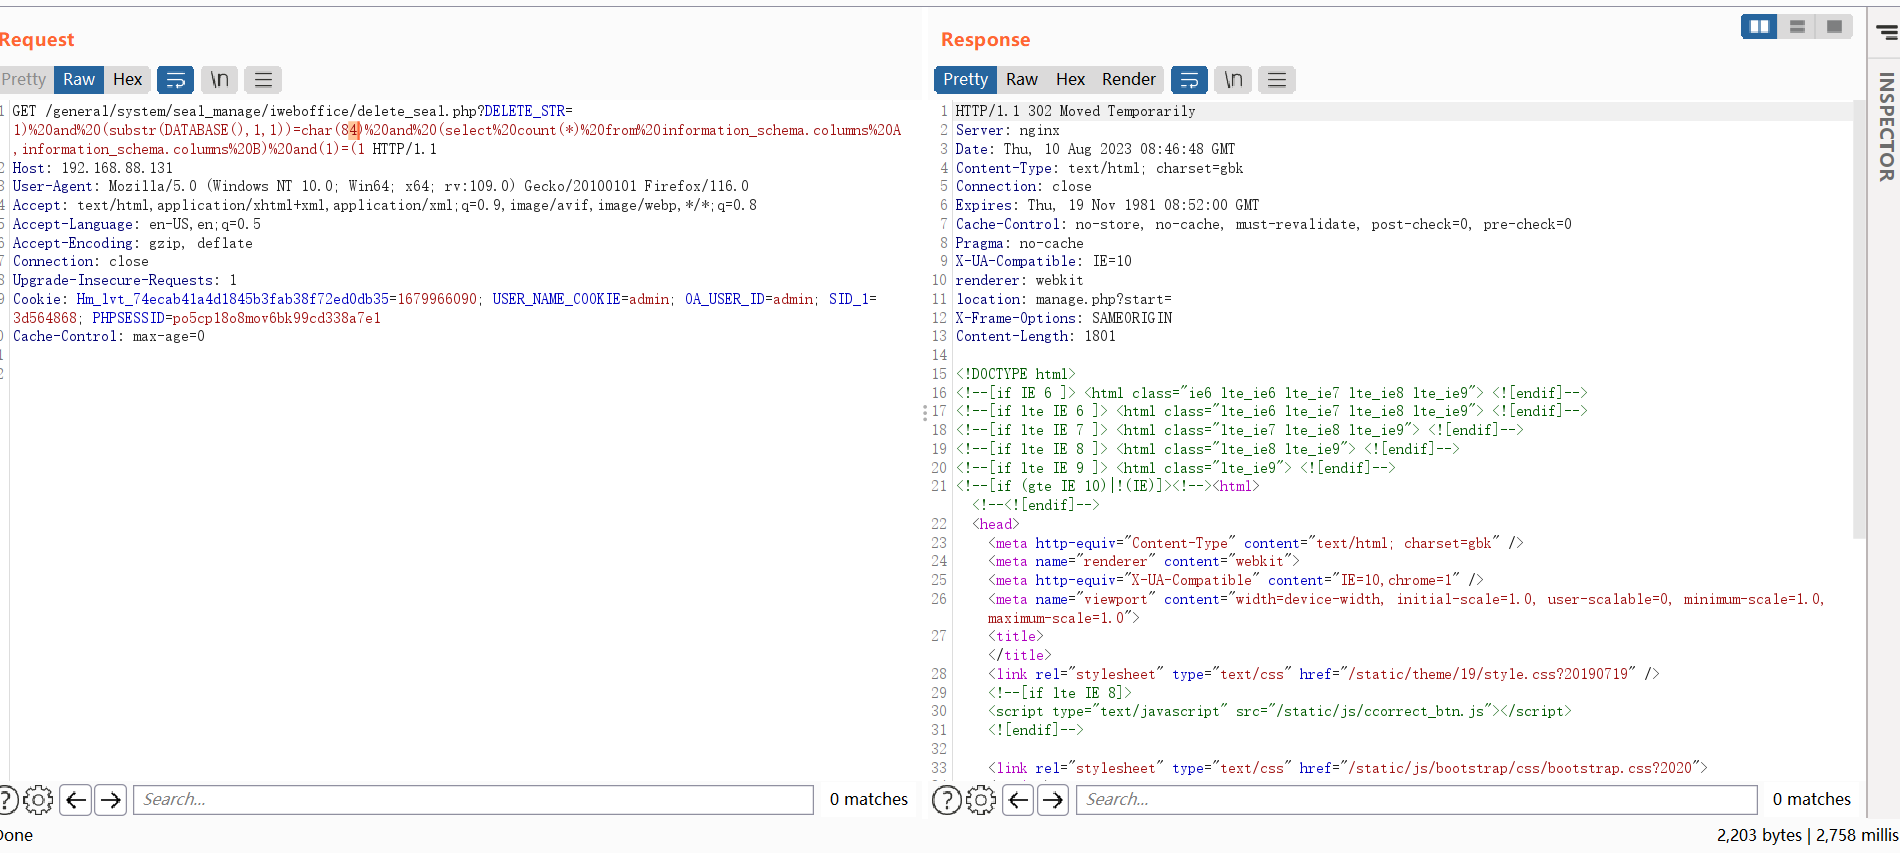Toggle word wrap icon in Response panel
The image size is (1900, 854).
click(1189, 79)
